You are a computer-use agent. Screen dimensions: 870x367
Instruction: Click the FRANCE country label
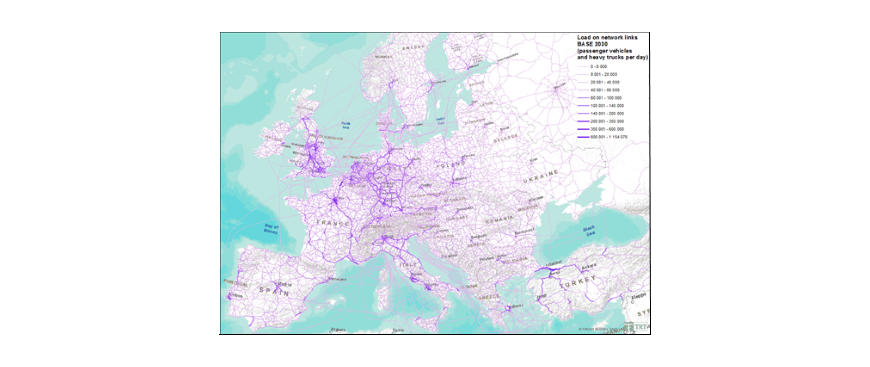332,222
